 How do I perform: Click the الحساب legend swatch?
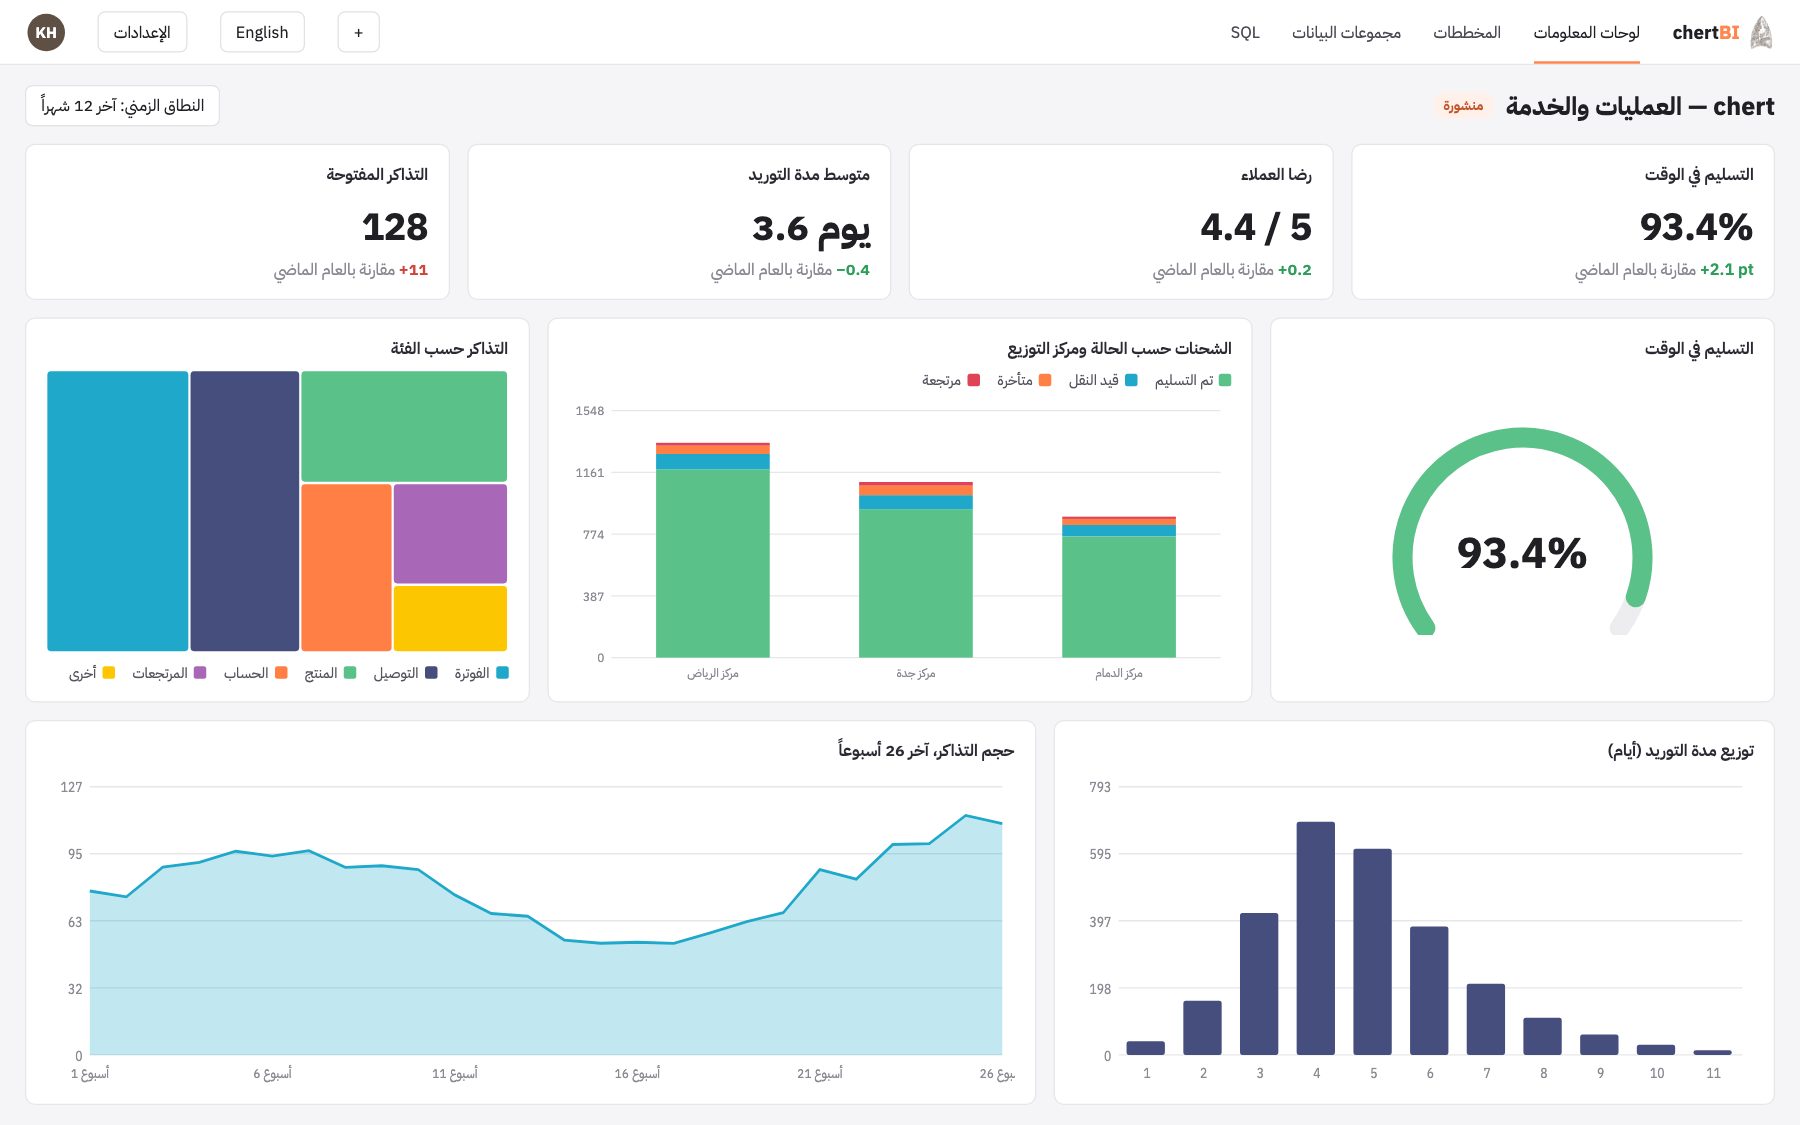click(x=281, y=673)
